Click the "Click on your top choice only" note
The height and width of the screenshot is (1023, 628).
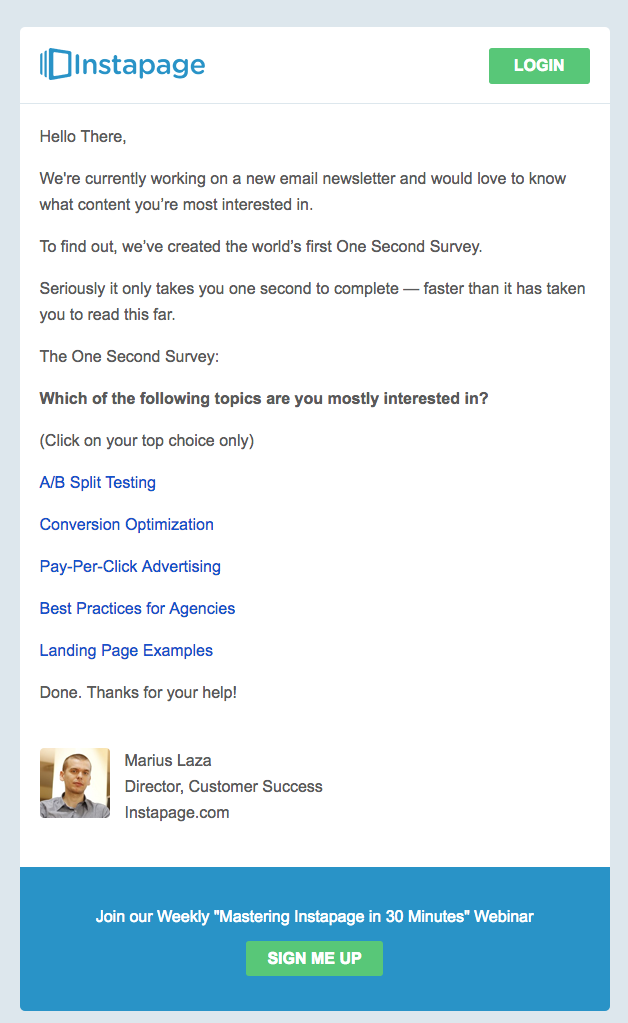click(x=147, y=440)
